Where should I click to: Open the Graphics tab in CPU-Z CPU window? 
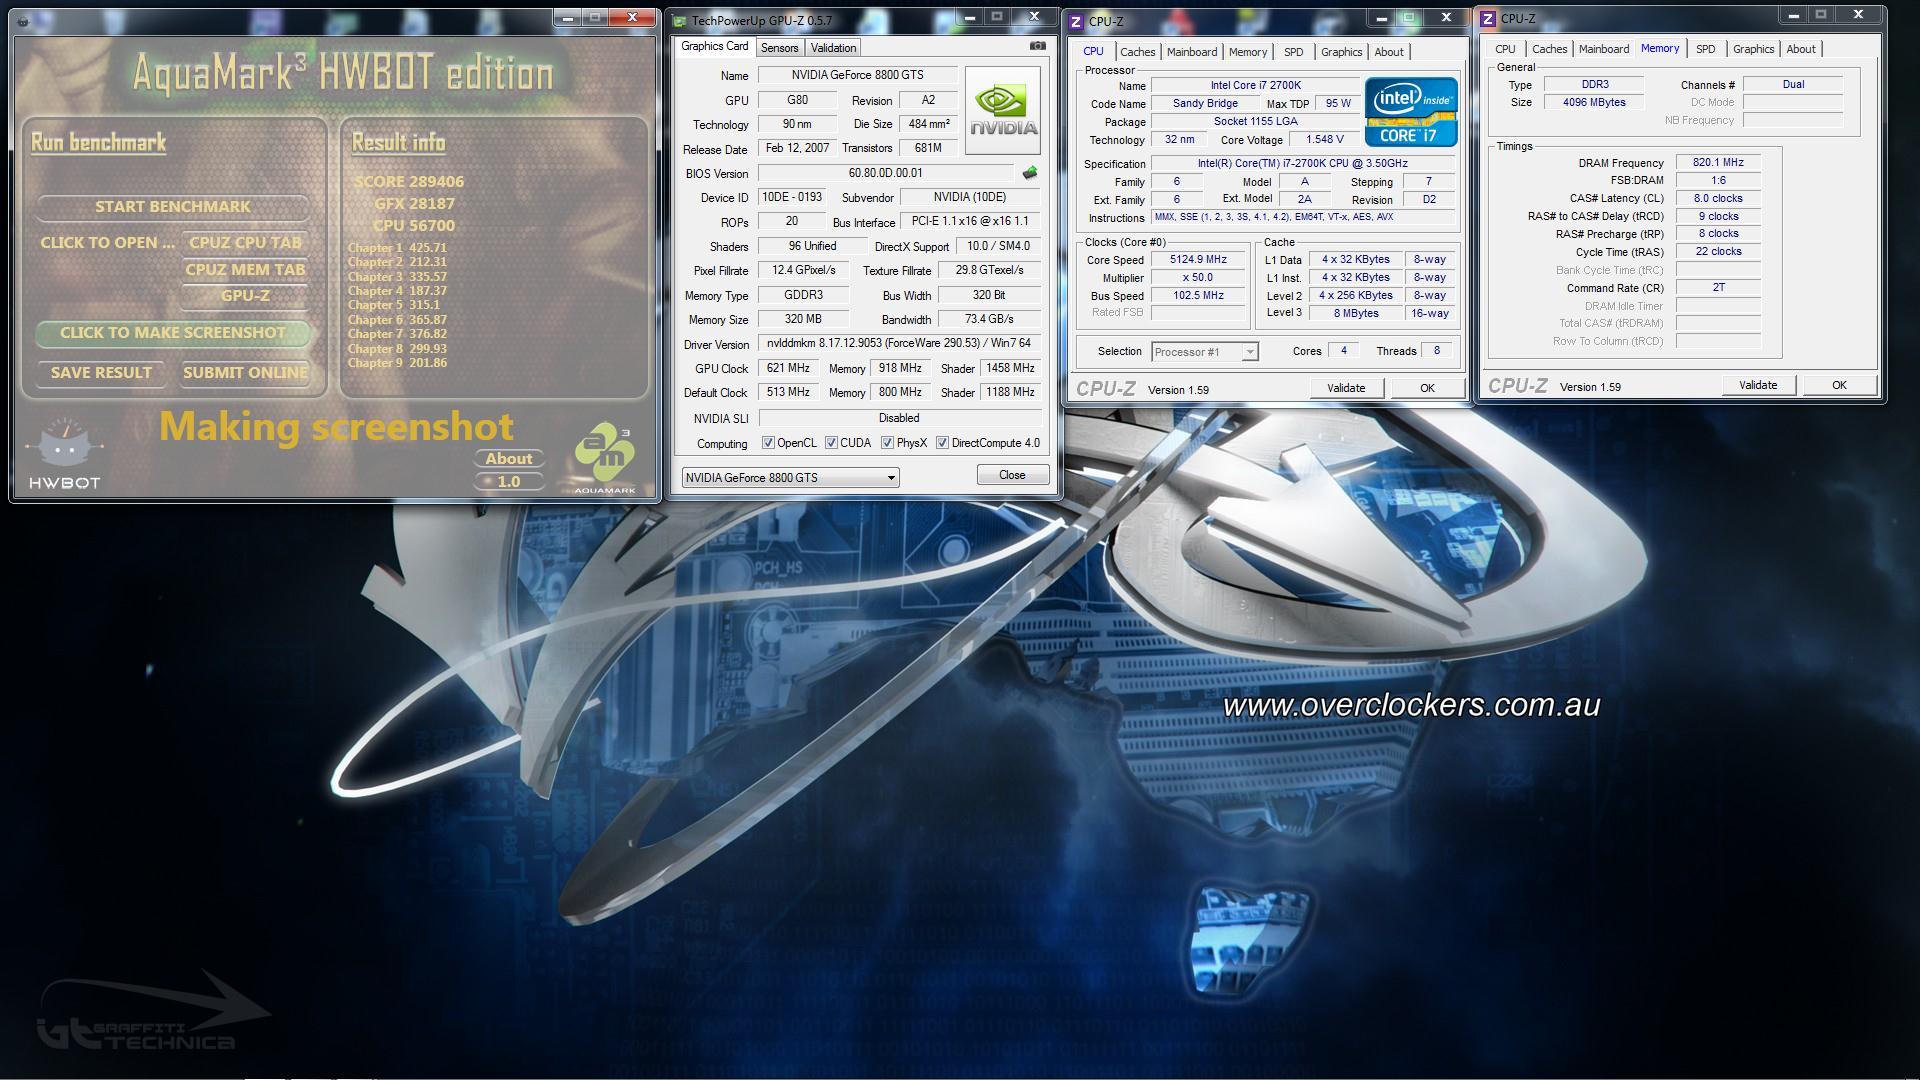coord(1341,52)
